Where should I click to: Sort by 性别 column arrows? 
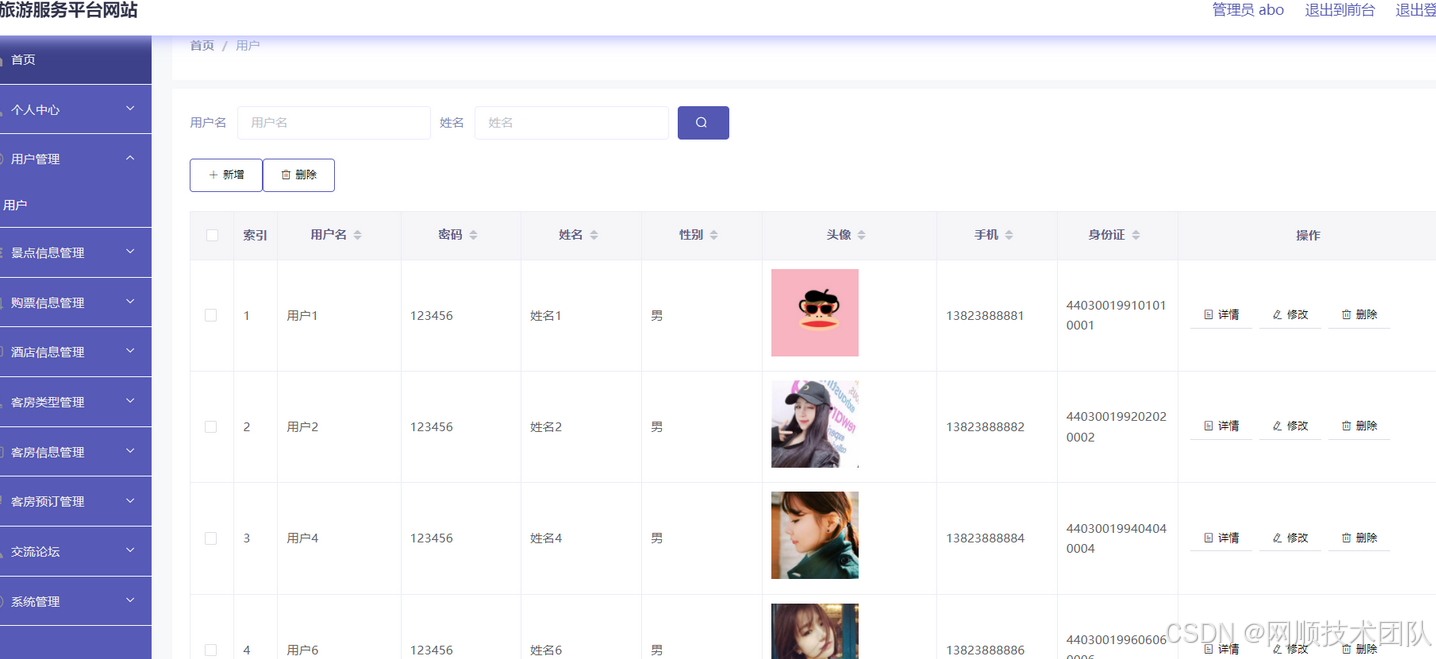tap(714, 235)
